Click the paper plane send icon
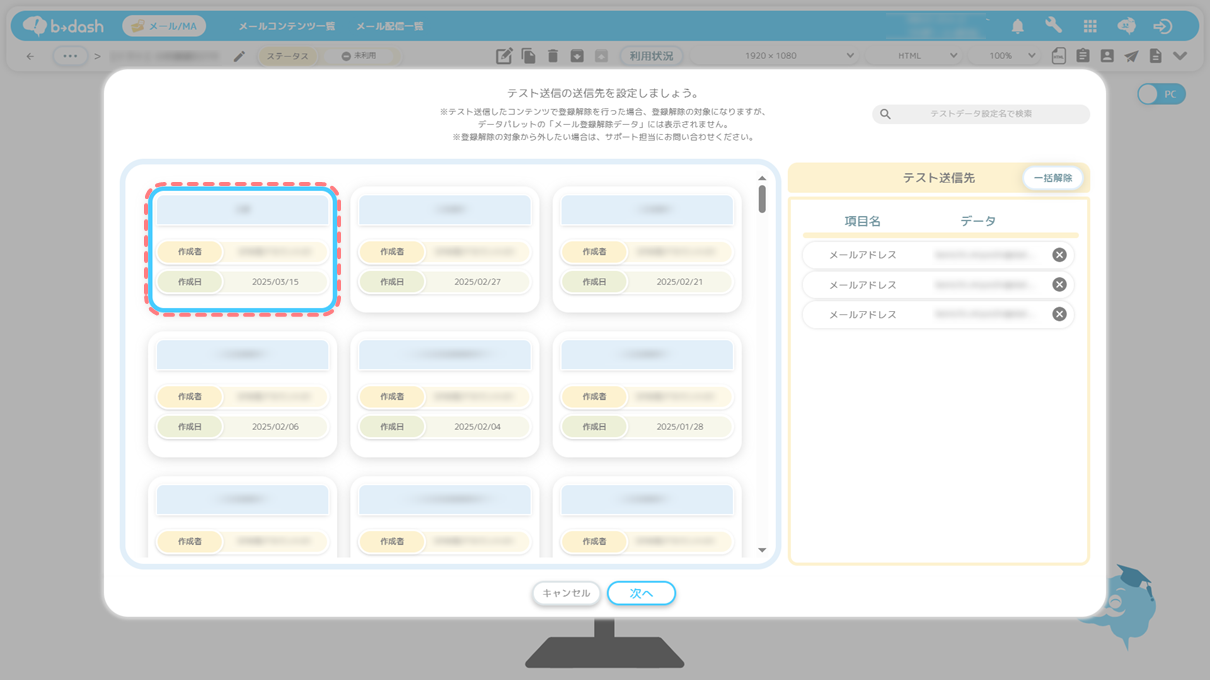The height and width of the screenshot is (680, 1210). tap(1131, 56)
